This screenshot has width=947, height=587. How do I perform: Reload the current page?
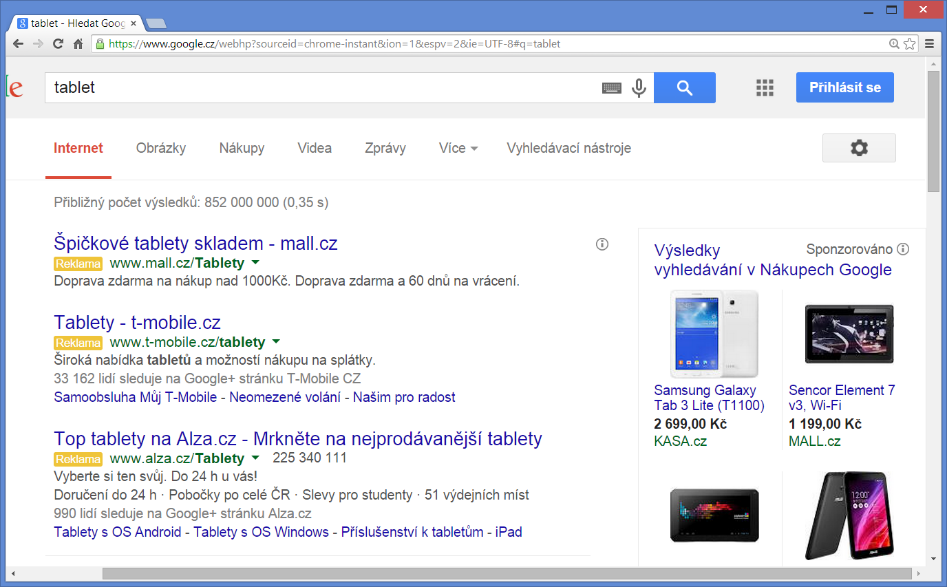pos(58,44)
